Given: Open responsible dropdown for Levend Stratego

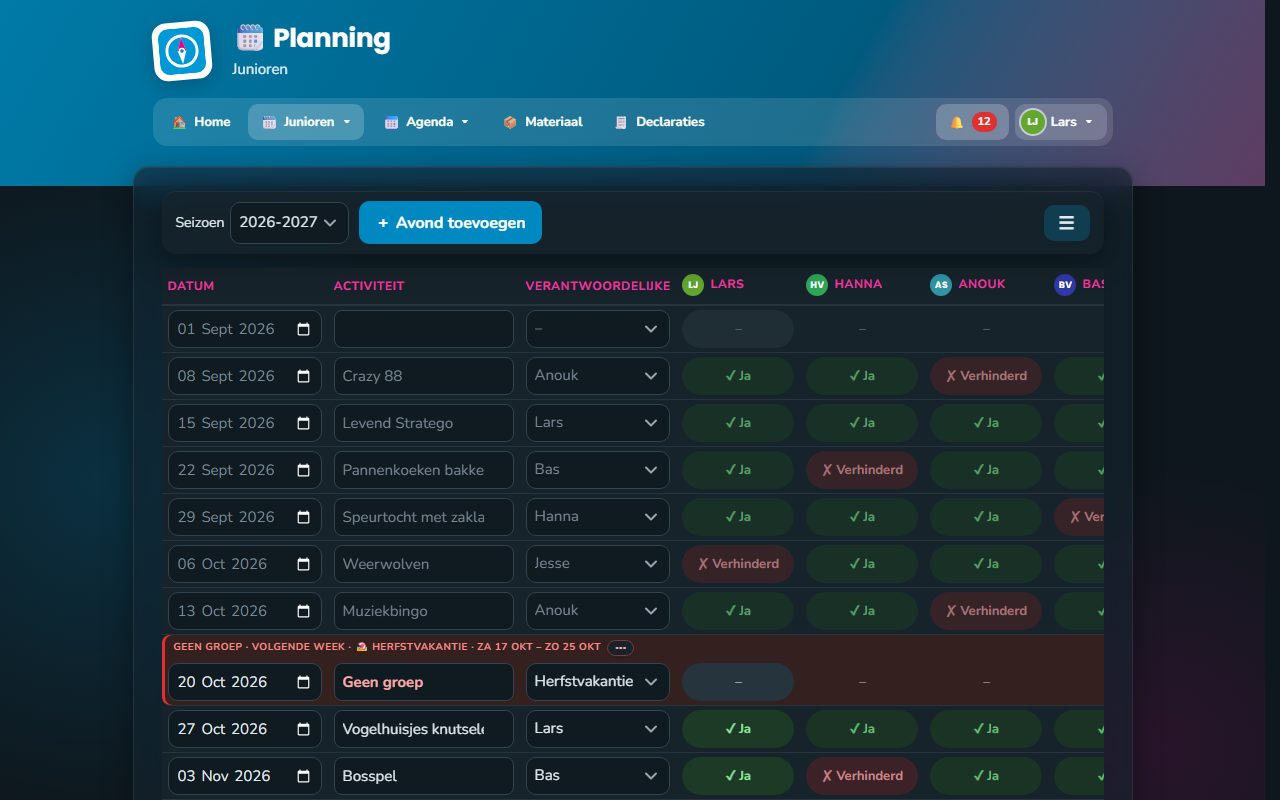Looking at the screenshot, I should (598, 423).
